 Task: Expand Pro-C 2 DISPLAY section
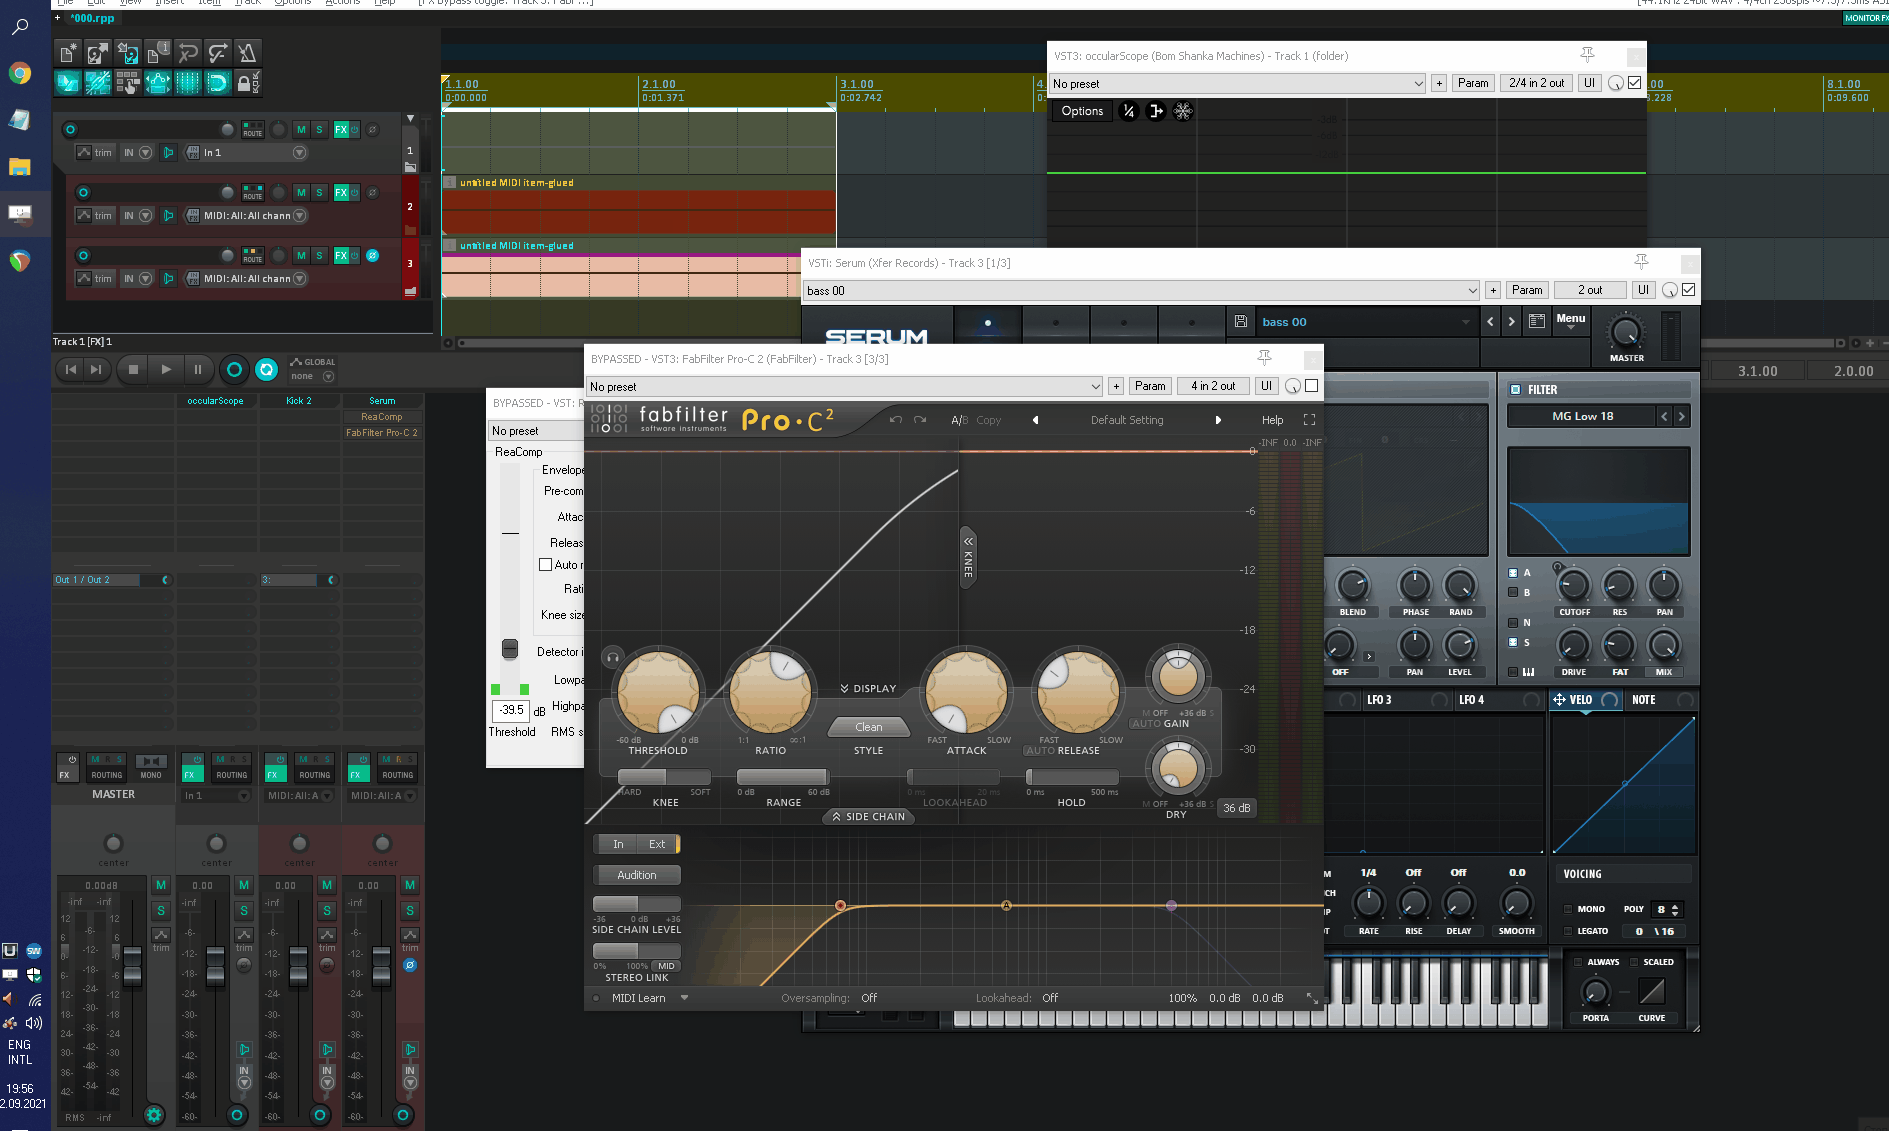[x=868, y=689]
